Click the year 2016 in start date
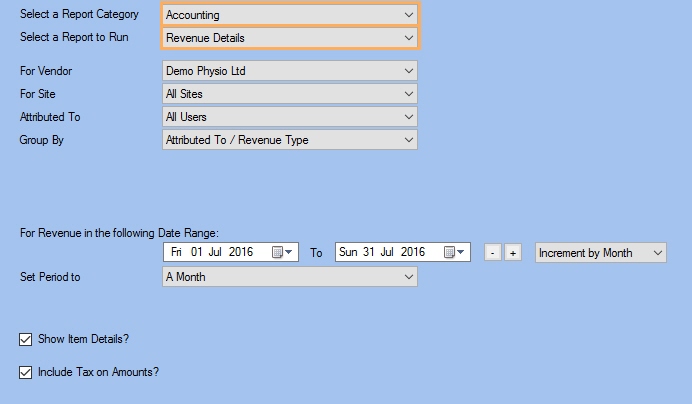 tap(241, 252)
